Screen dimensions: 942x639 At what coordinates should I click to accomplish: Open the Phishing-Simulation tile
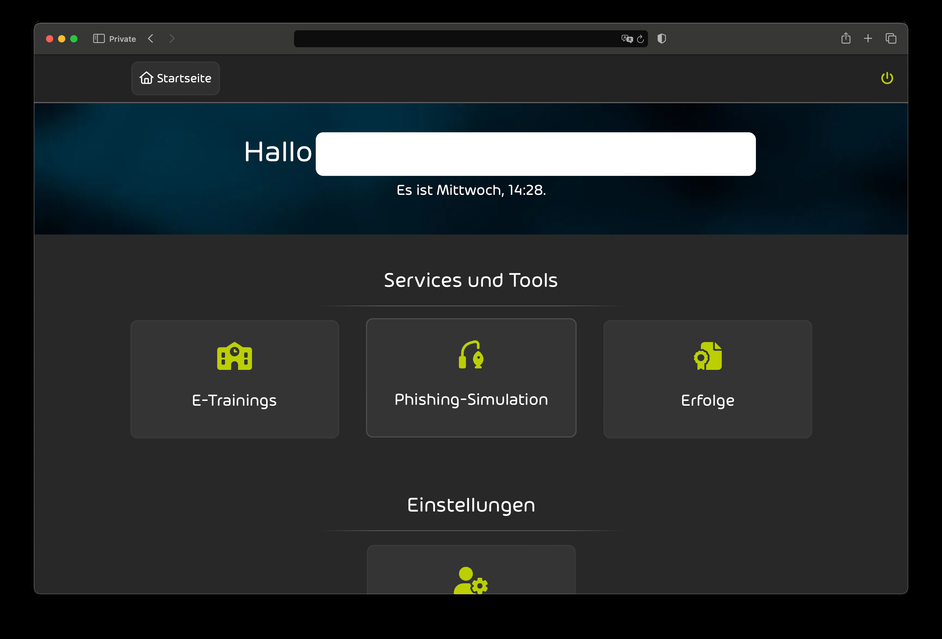[x=470, y=378]
